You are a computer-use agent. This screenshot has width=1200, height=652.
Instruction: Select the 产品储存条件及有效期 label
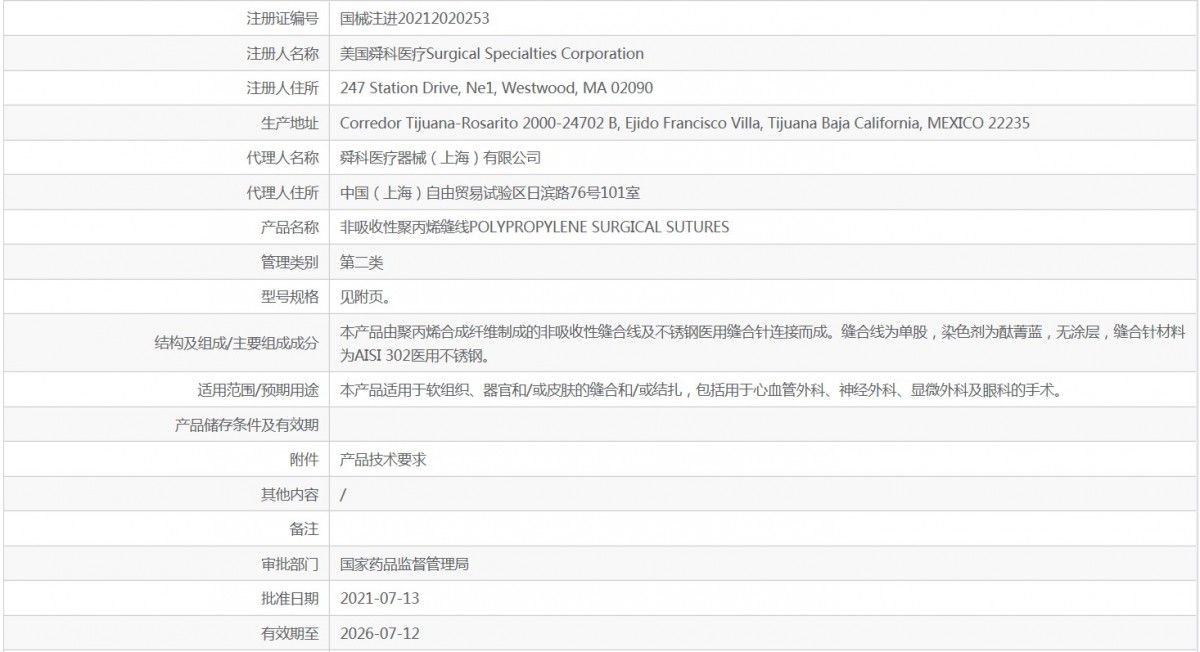(x=247, y=425)
